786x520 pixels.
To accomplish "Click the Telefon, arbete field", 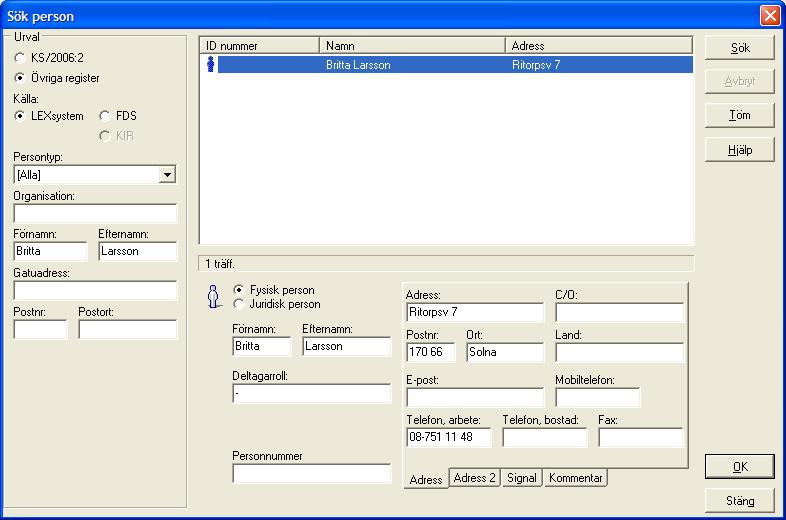I will [449, 437].
